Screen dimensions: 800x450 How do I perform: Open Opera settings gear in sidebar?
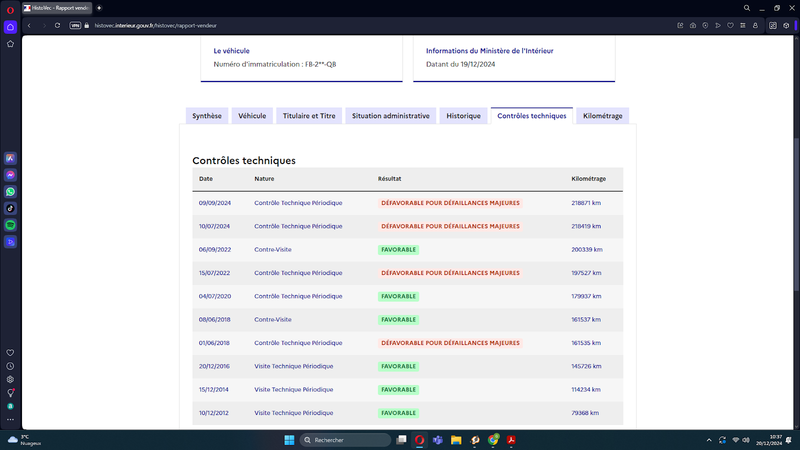click(10, 379)
